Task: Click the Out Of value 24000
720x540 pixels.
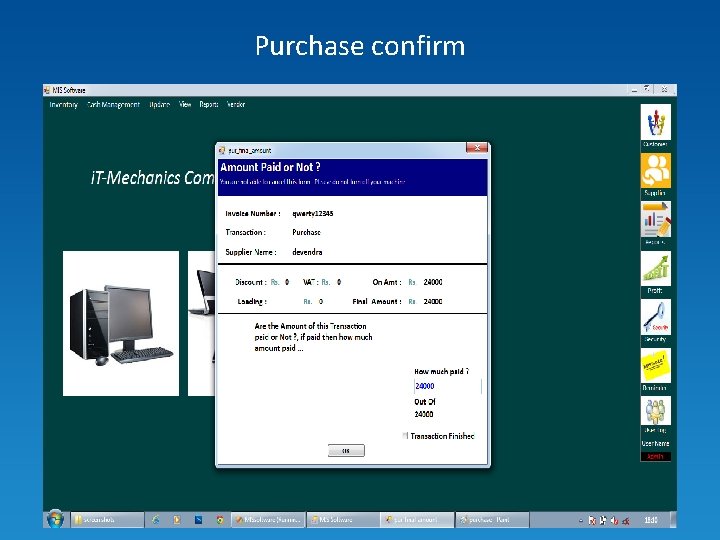Action: pos(424,414)
